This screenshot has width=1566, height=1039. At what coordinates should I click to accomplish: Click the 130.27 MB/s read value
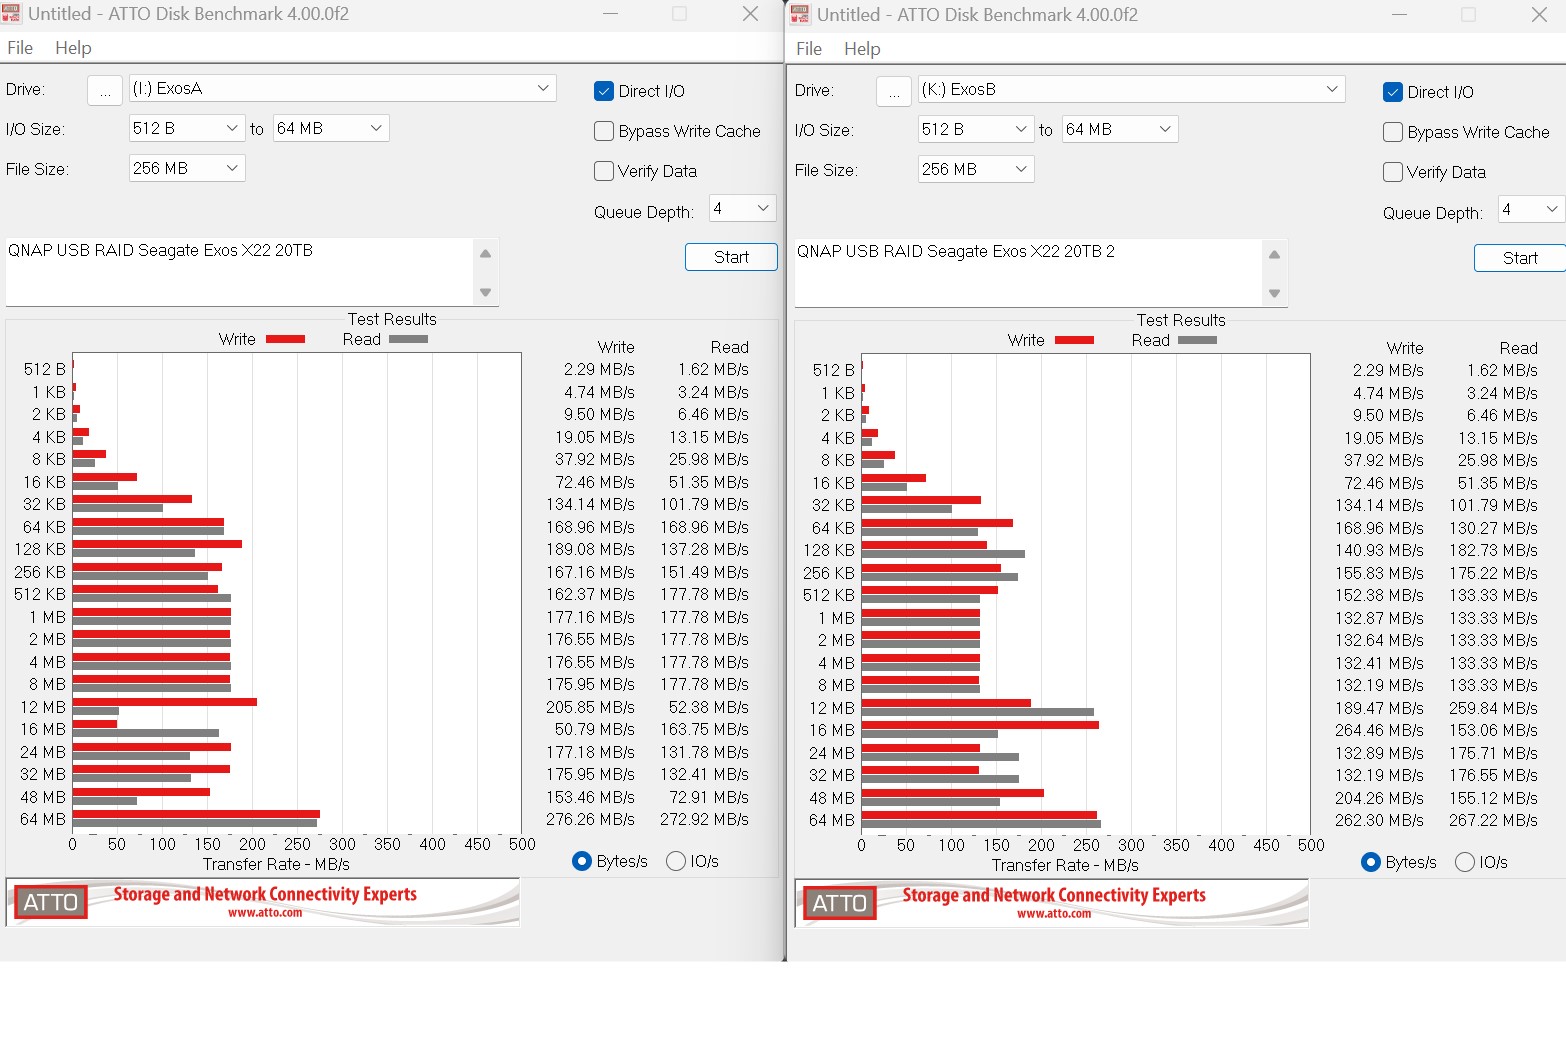(1493, 528)
